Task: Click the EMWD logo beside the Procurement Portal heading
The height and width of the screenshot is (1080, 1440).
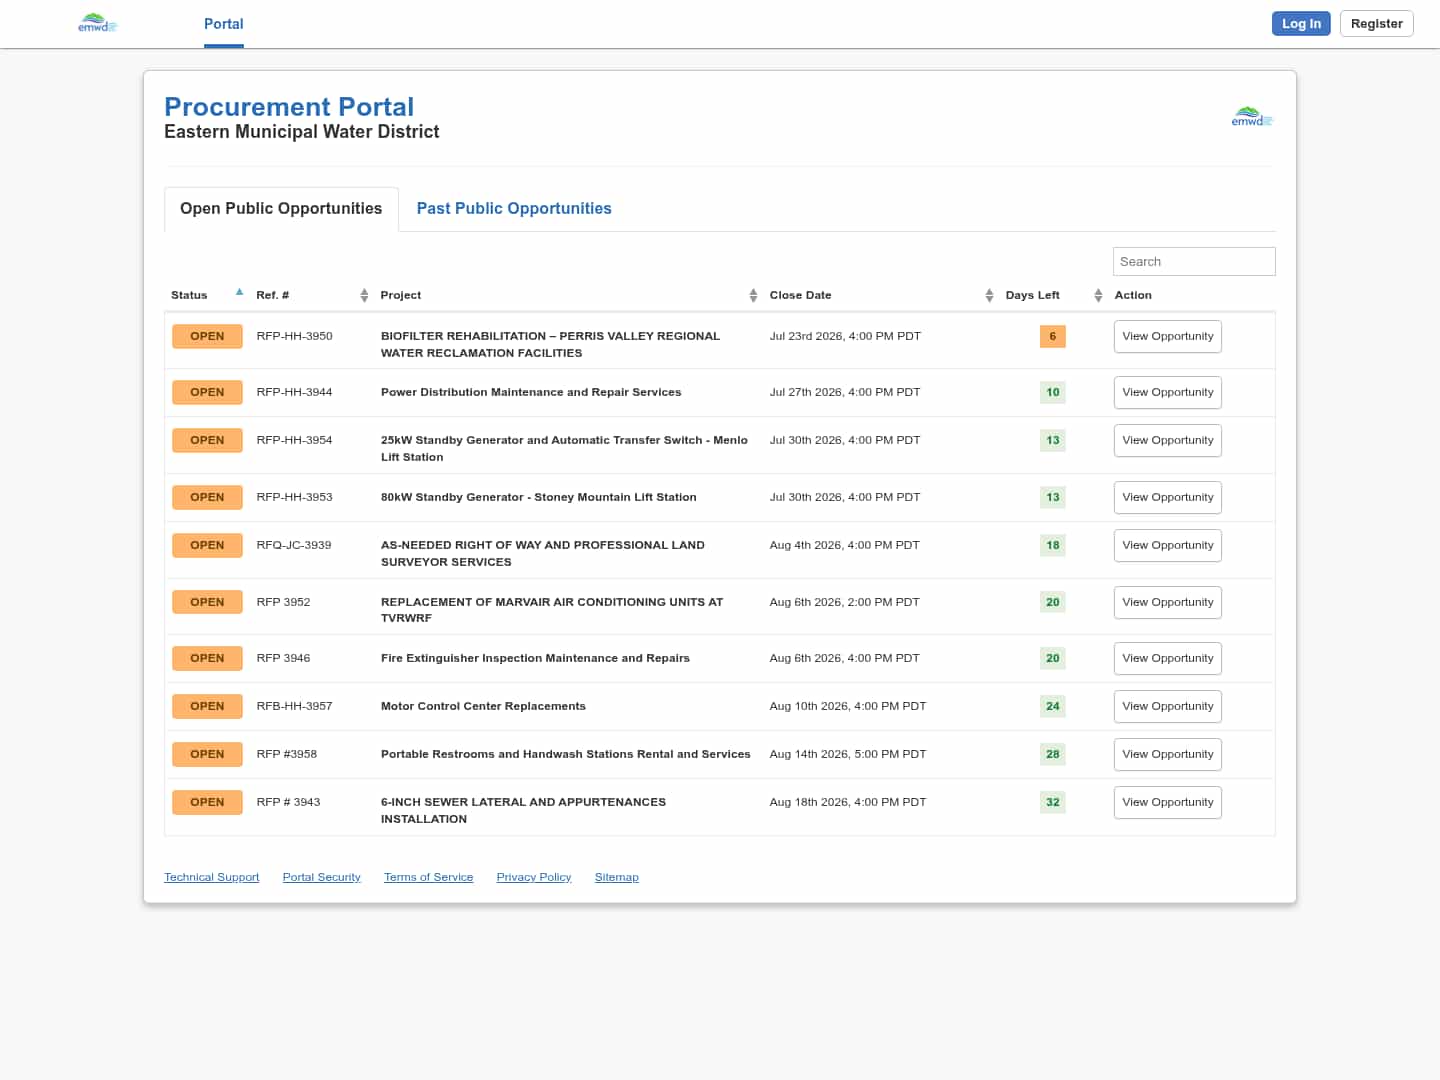Action: [x=1252, y=117]
